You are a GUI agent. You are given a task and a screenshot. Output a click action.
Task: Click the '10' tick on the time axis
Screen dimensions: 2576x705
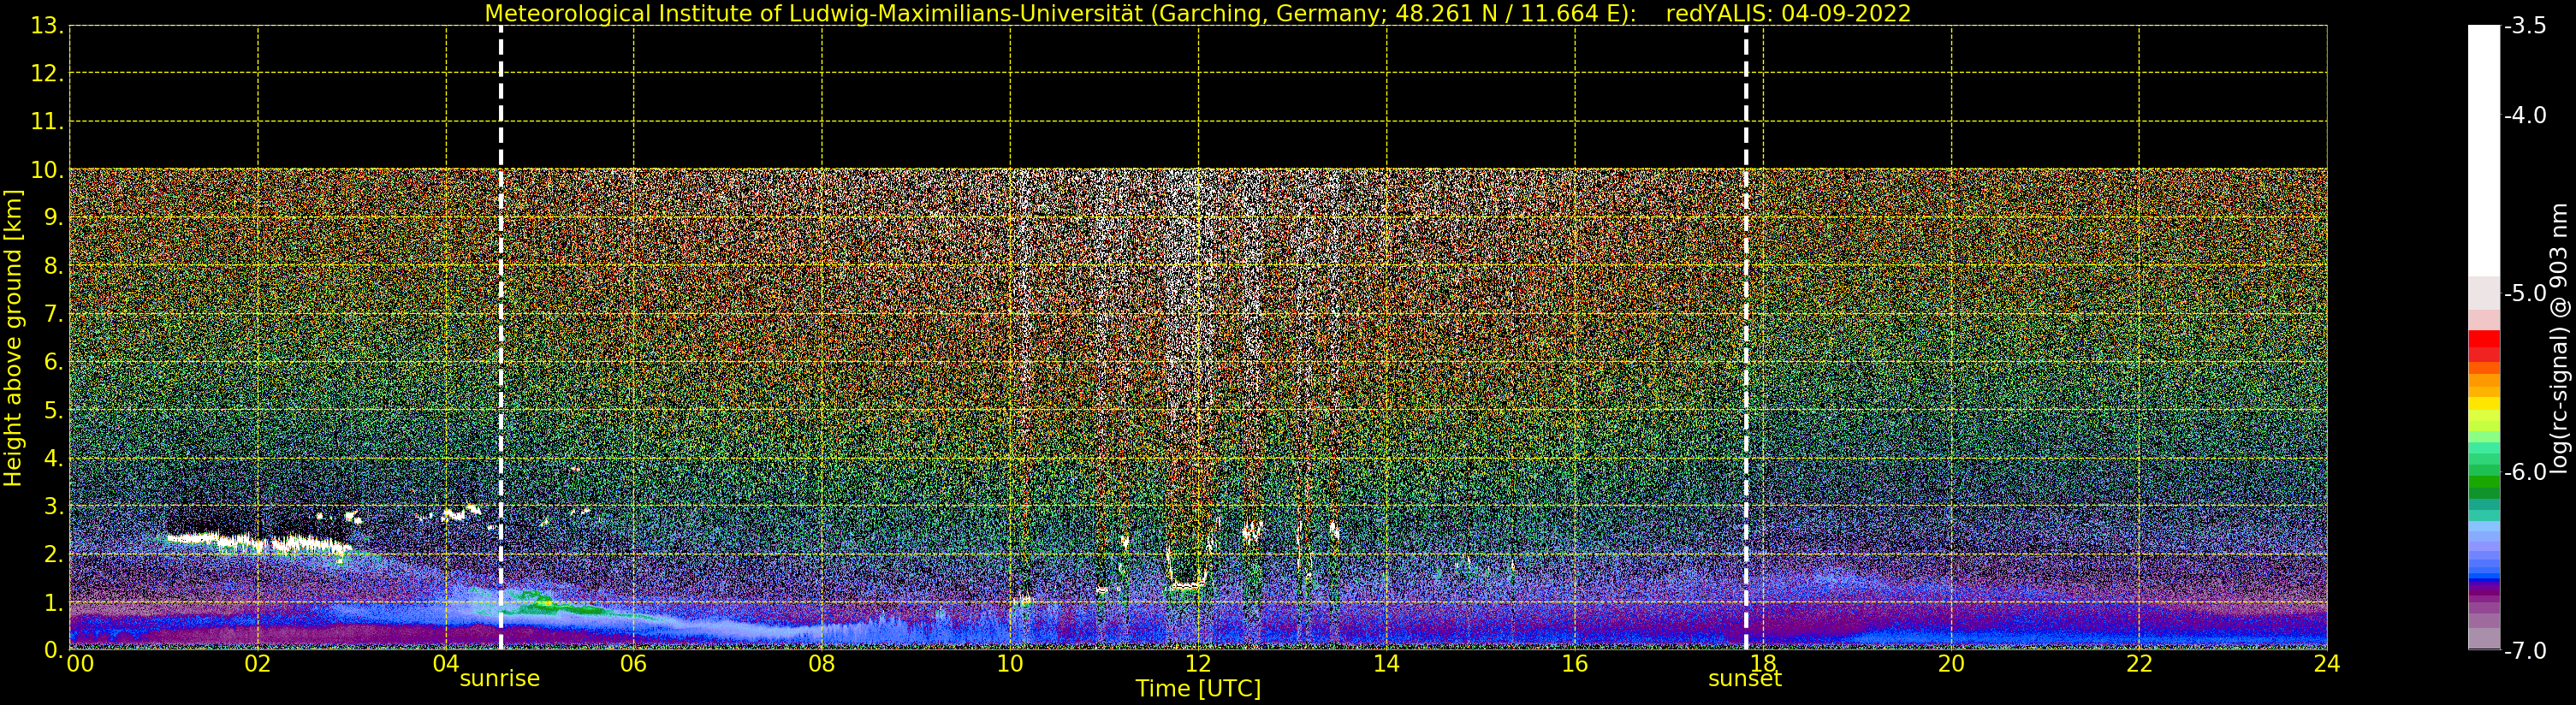[1010, 664]
